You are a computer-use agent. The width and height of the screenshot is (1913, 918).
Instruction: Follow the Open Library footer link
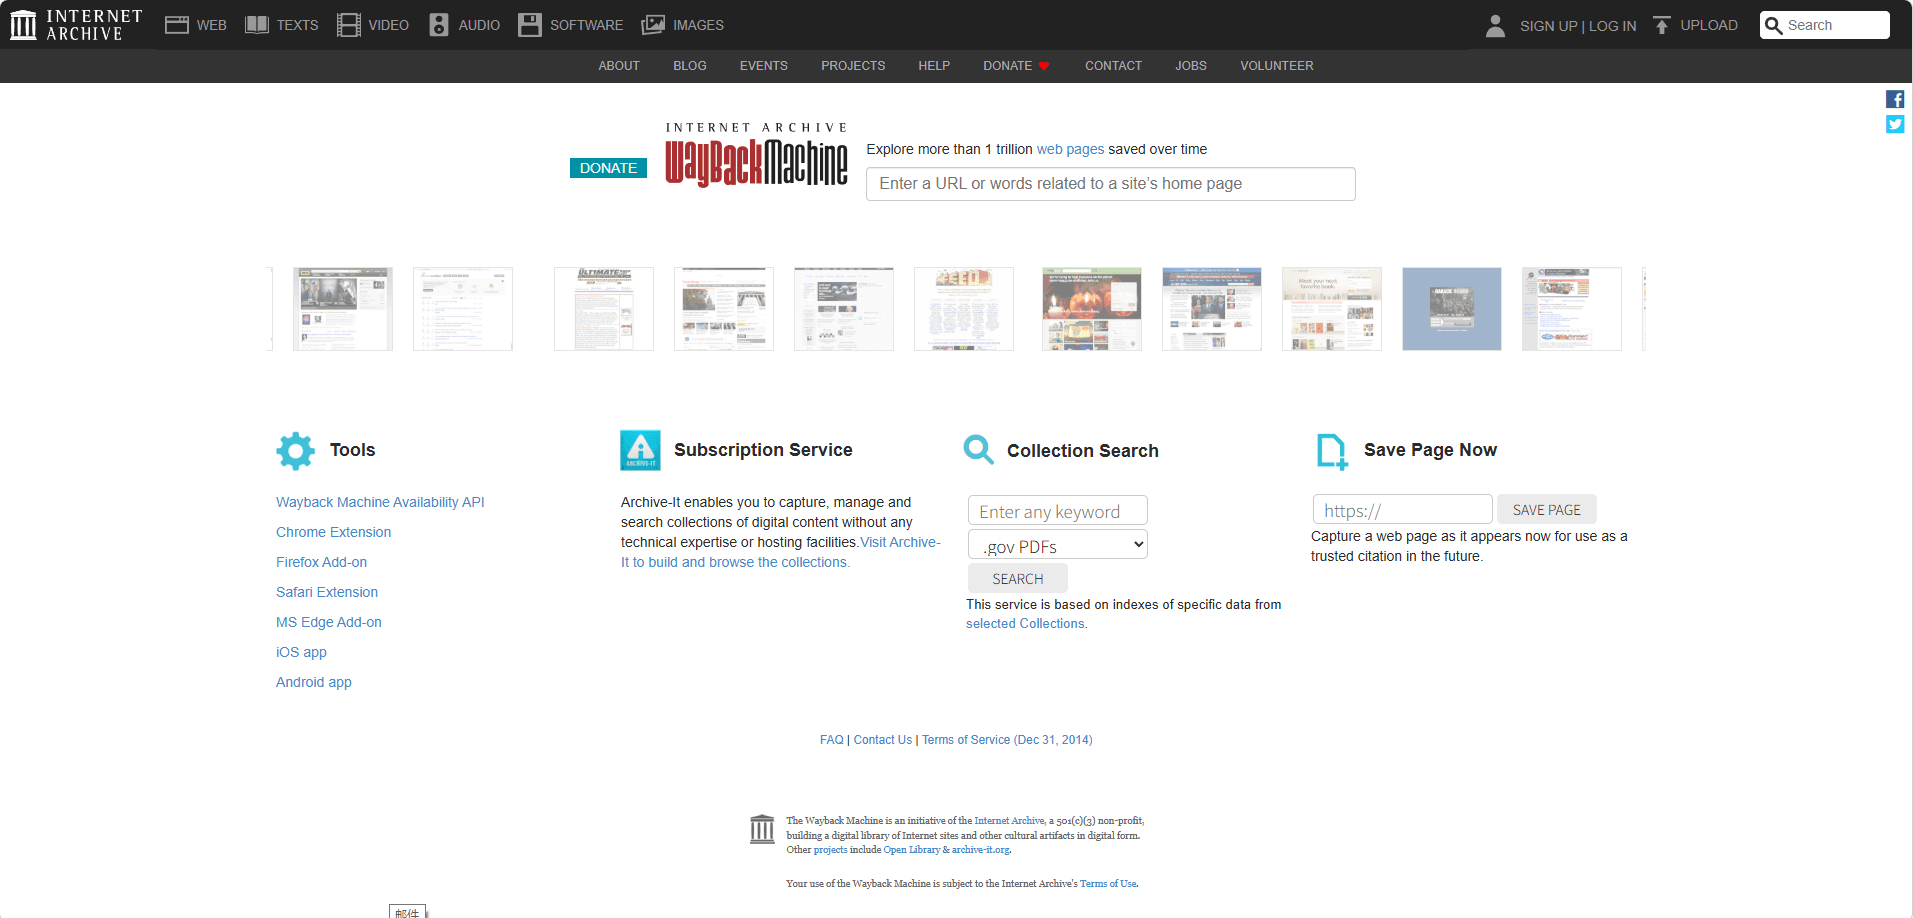(x=912, y=850)
